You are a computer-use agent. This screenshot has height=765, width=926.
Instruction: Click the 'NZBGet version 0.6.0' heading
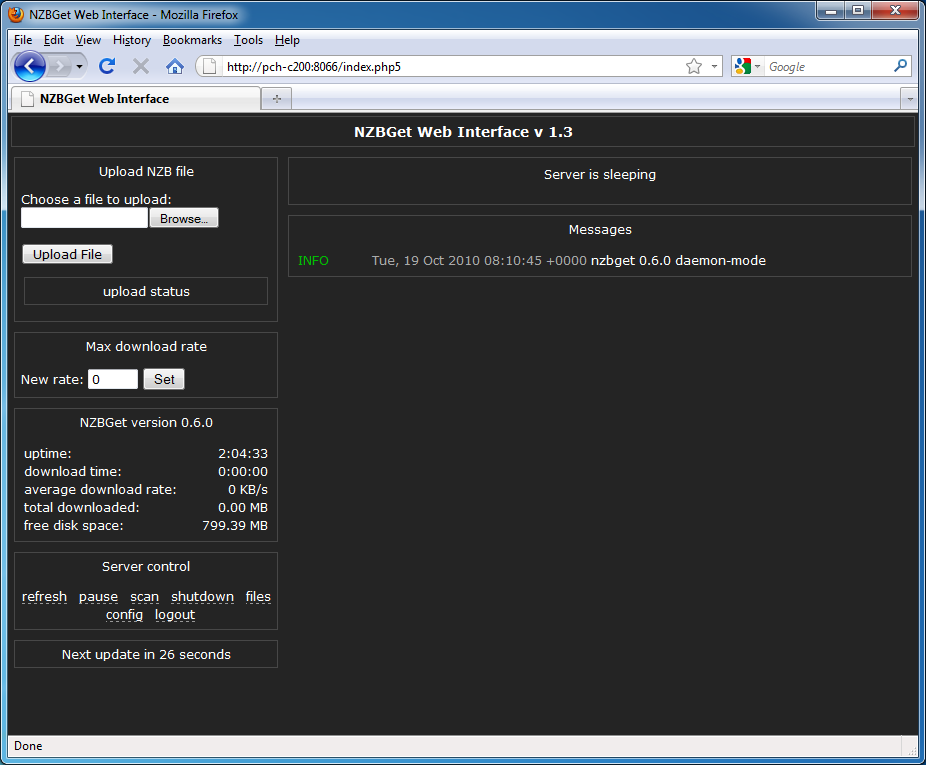click(x=146, y=423)
